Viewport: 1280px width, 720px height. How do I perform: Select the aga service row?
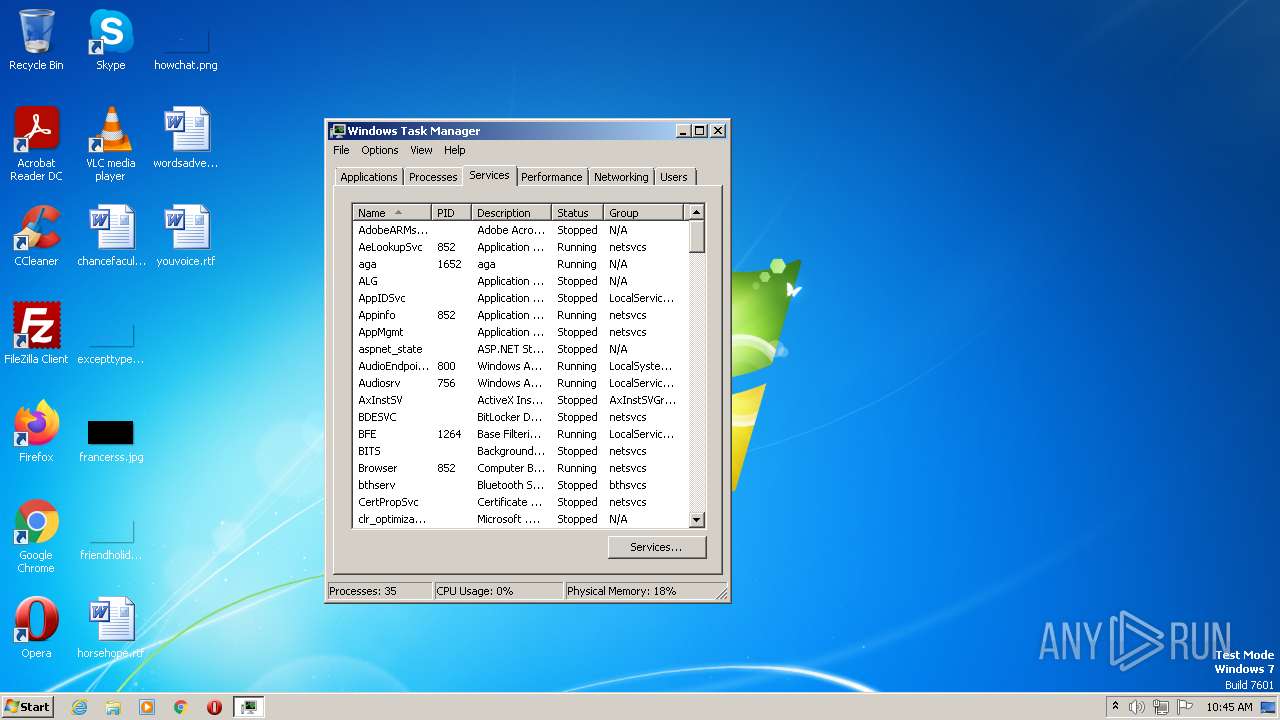(x=521, y=264)
